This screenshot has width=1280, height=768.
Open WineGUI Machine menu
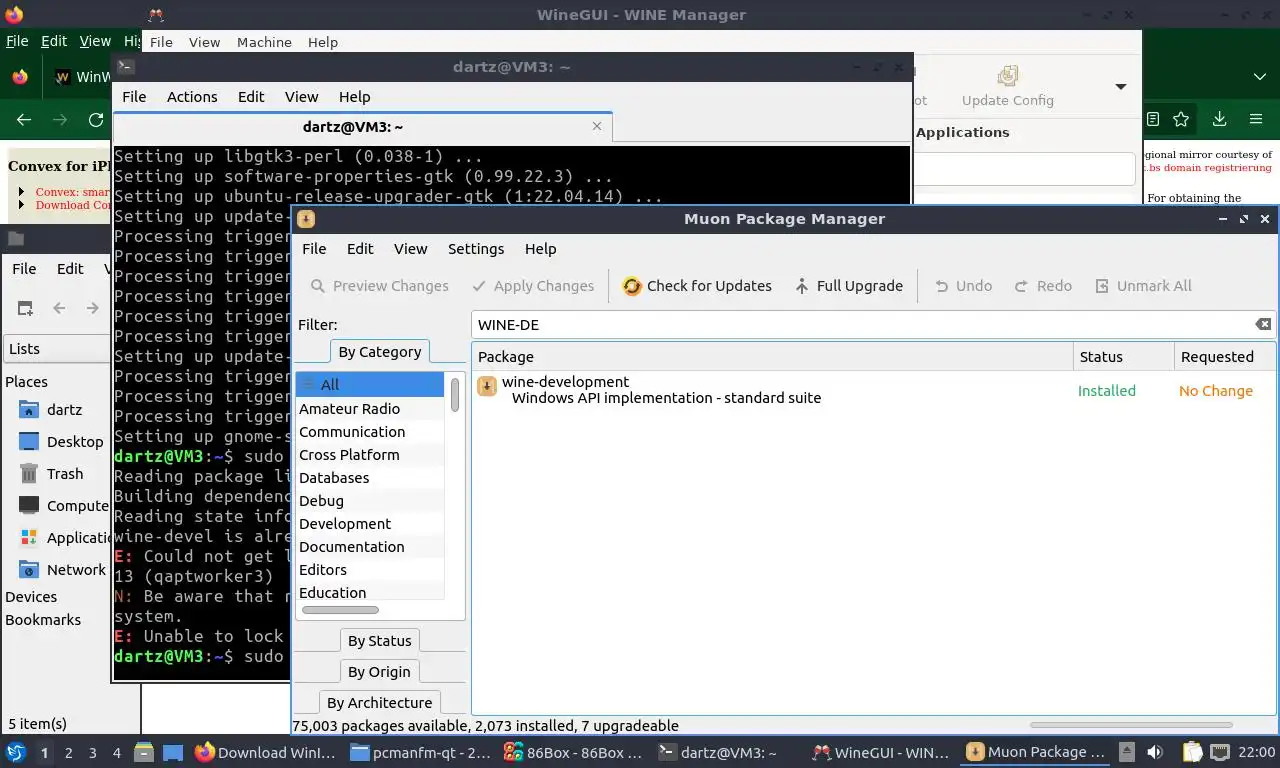coord(264,42)
